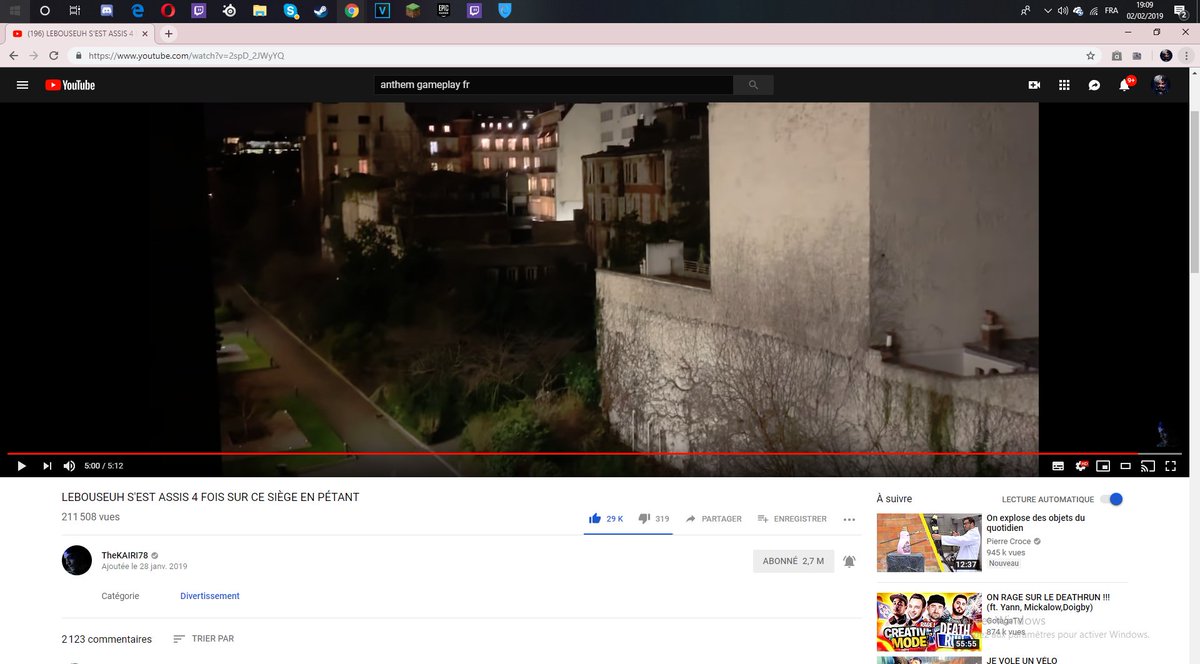Open Microsoft Edge from the taskbar
This screenshot has width=1200, height=664.
coord(138,10)
